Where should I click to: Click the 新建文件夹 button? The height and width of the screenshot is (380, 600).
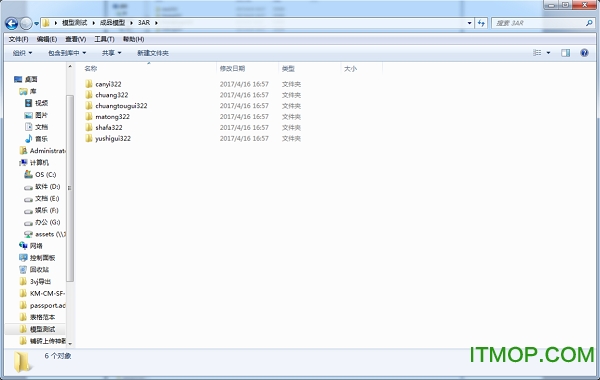pyautogui.click(x=153, y=53)
